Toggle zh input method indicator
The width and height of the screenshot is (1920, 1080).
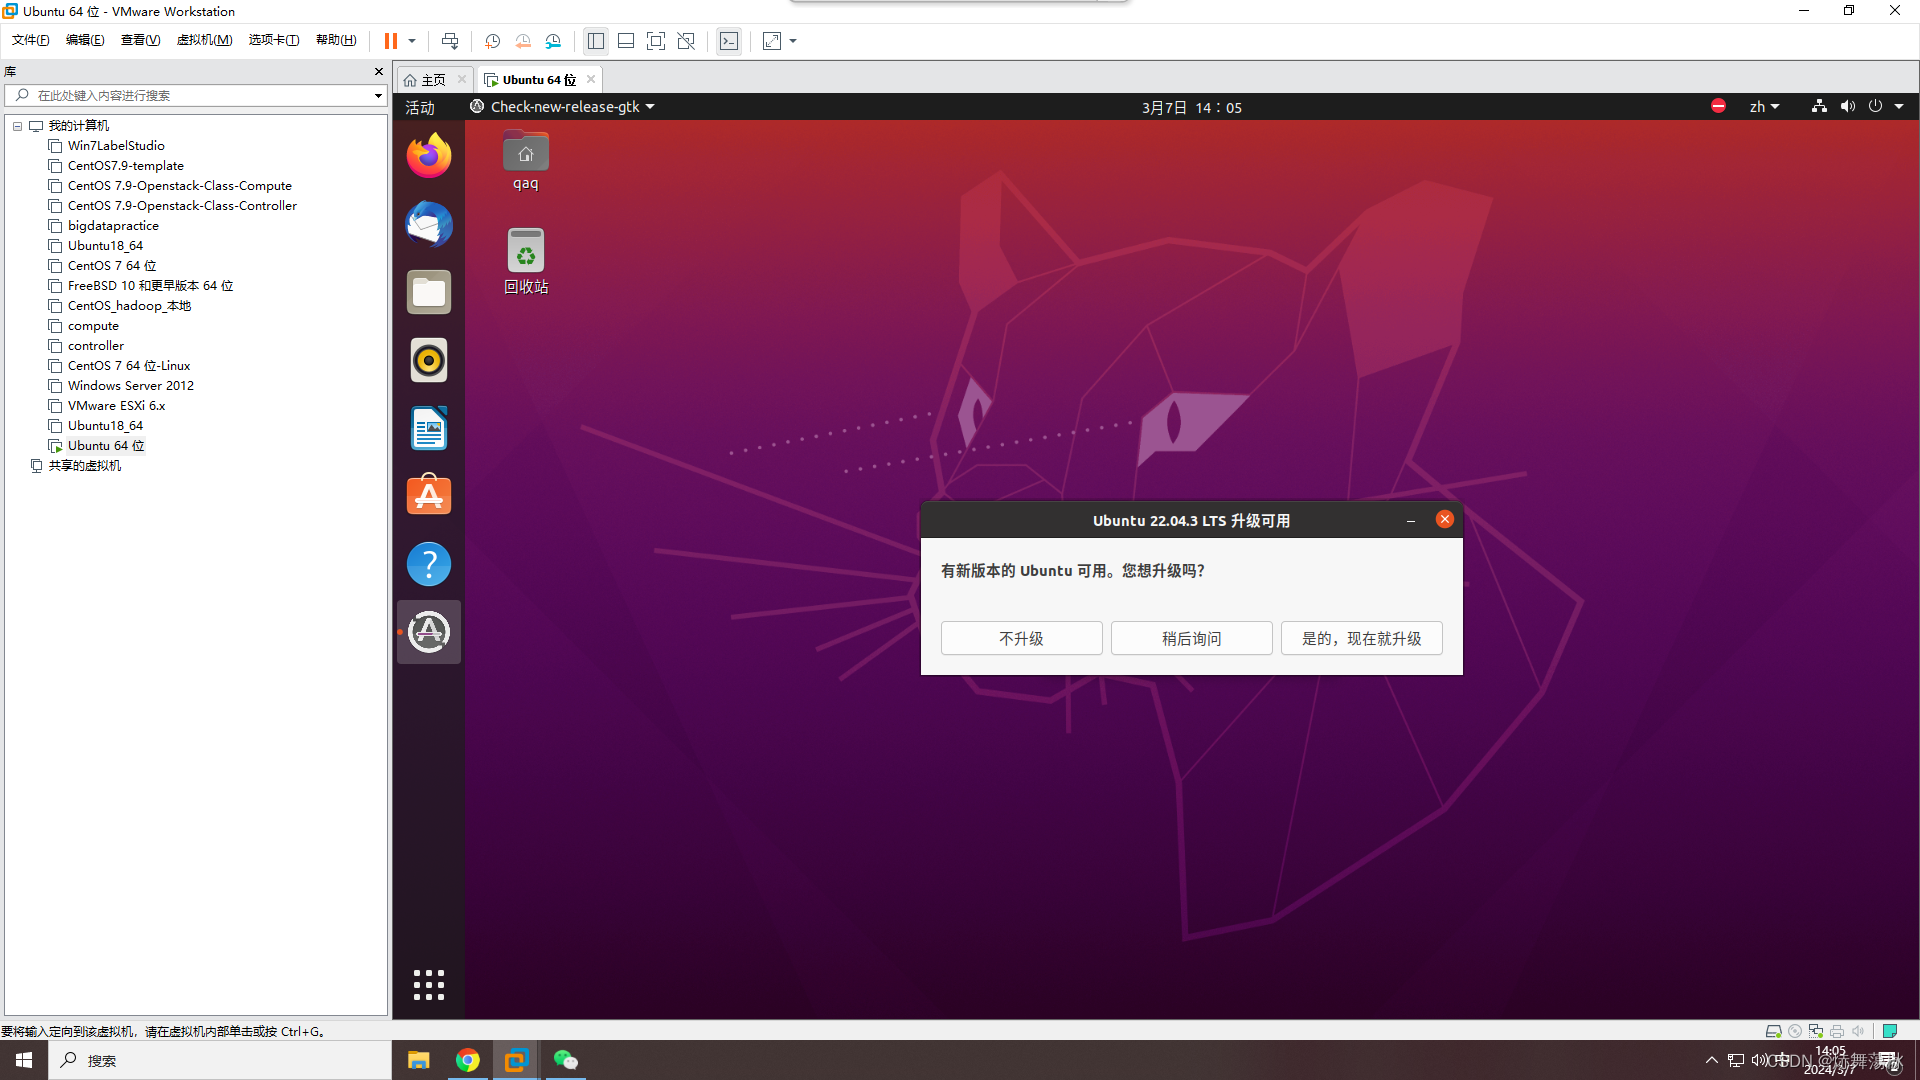click(x=1762, y=107)
